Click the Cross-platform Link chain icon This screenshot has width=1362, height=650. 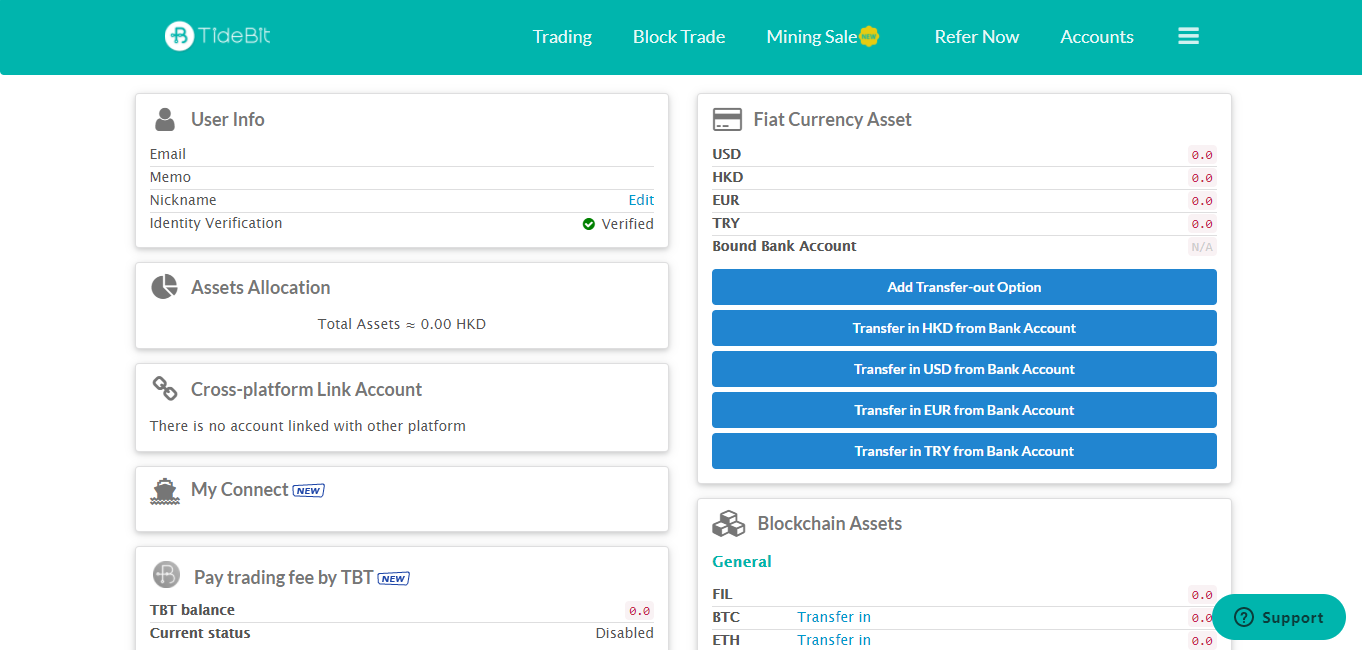click(165, 389)
